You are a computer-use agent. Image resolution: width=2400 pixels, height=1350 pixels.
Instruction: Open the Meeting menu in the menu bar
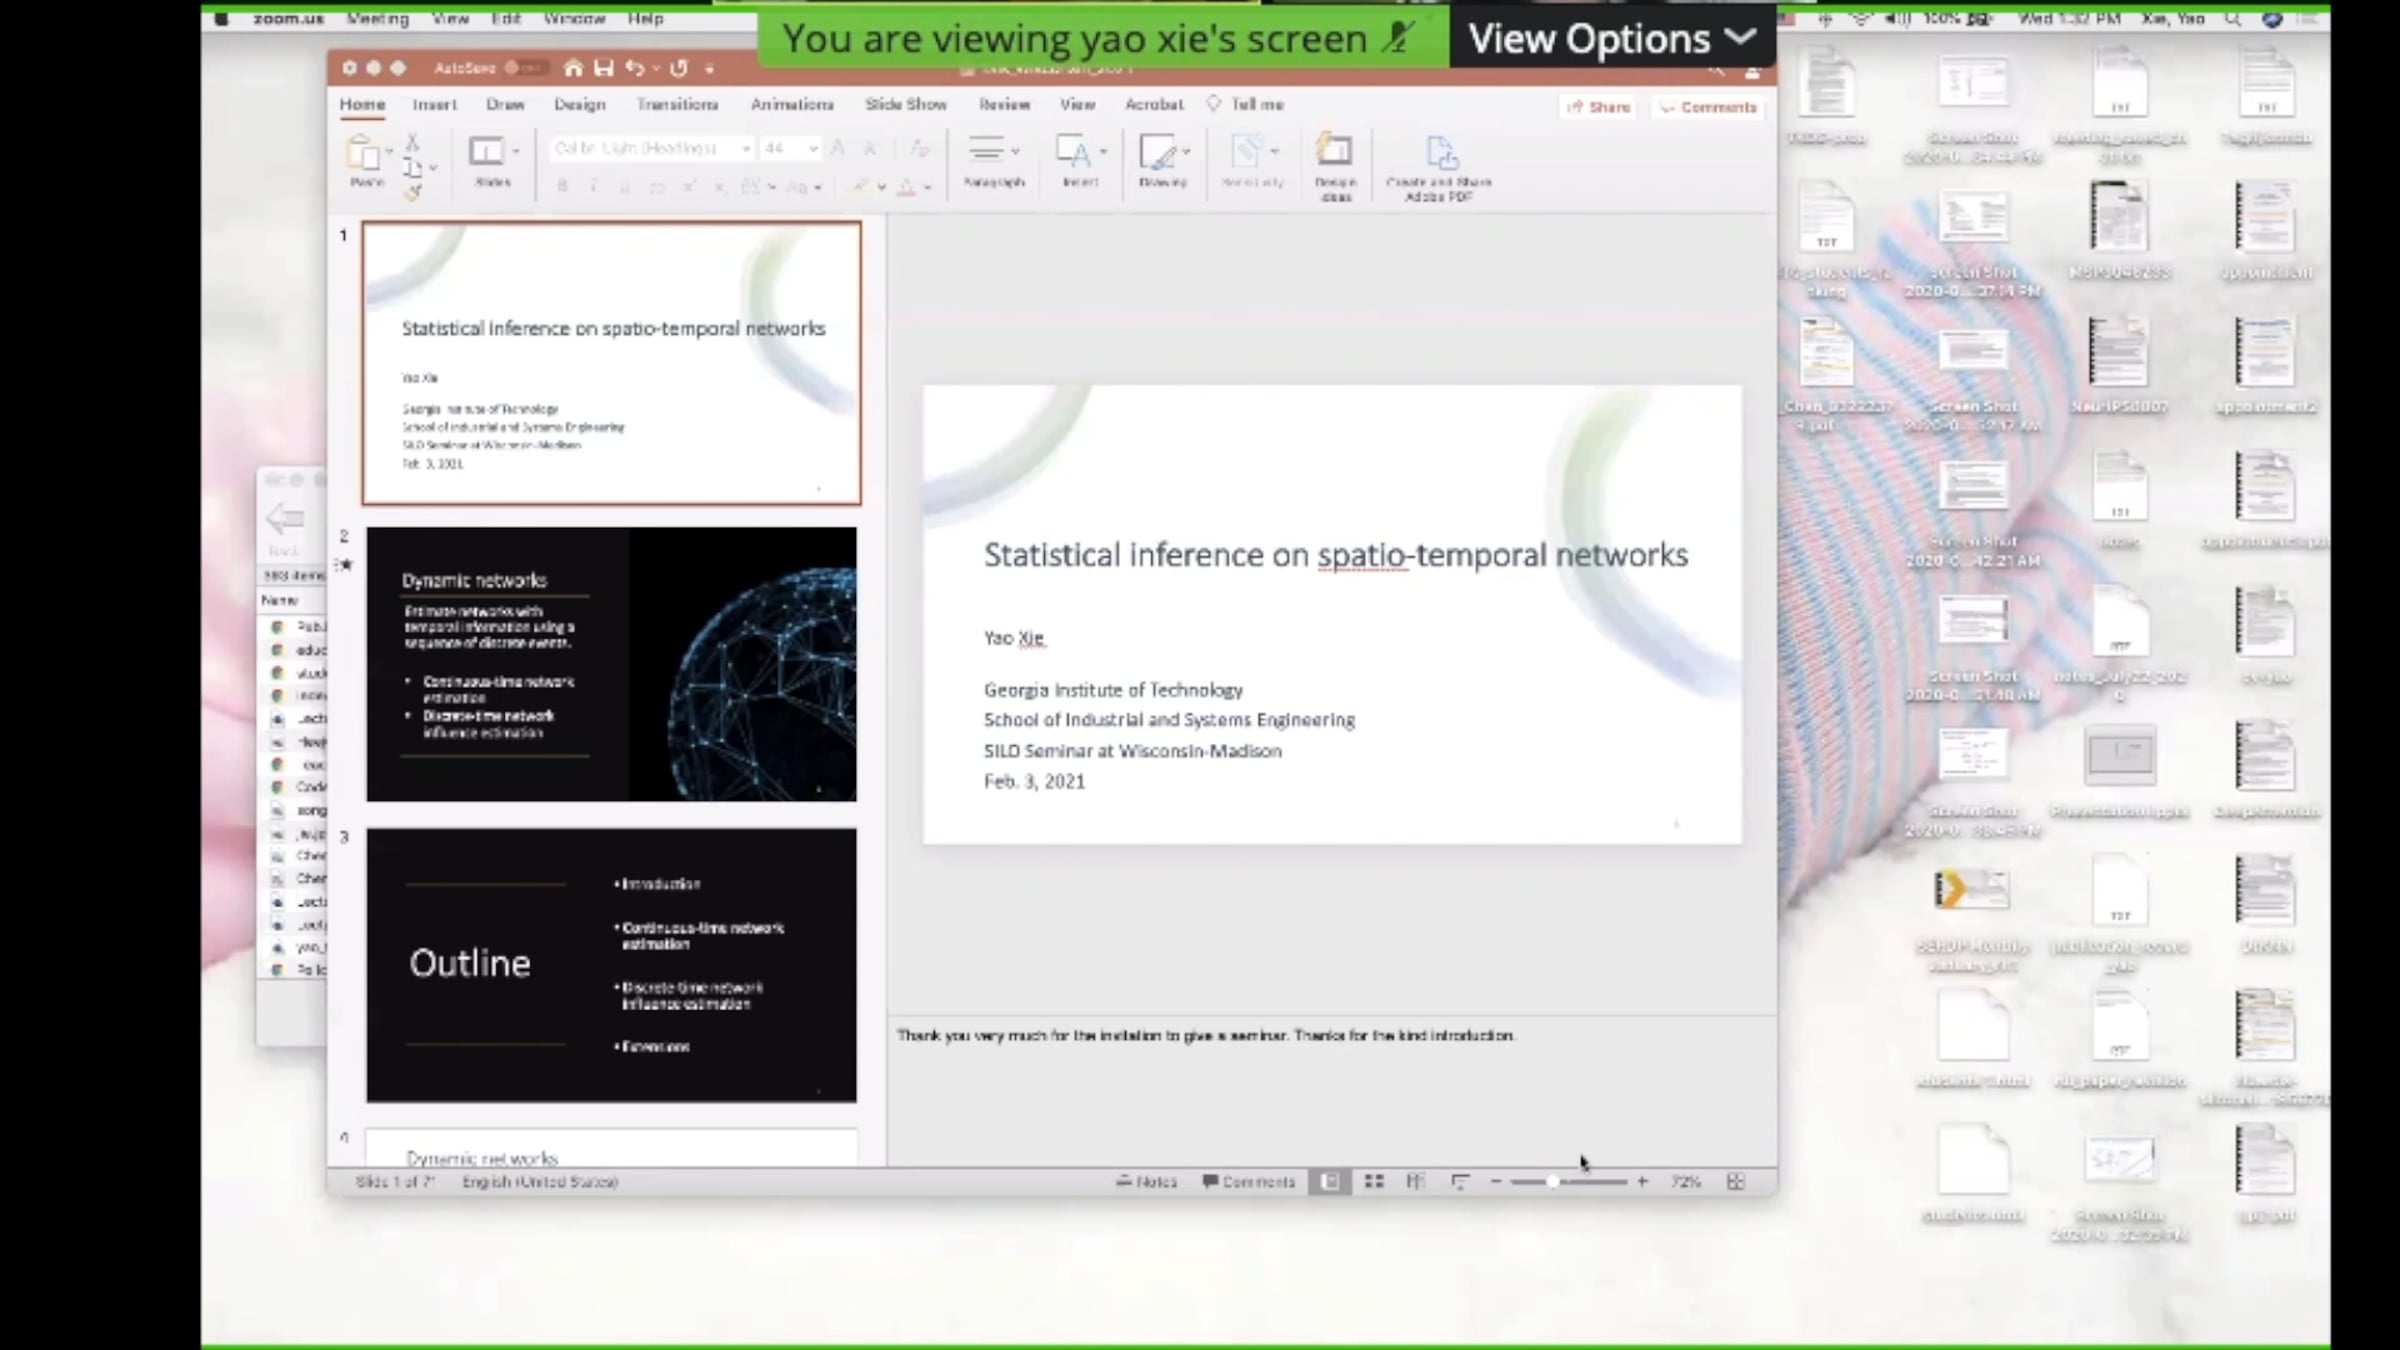(x=378, y=19)
